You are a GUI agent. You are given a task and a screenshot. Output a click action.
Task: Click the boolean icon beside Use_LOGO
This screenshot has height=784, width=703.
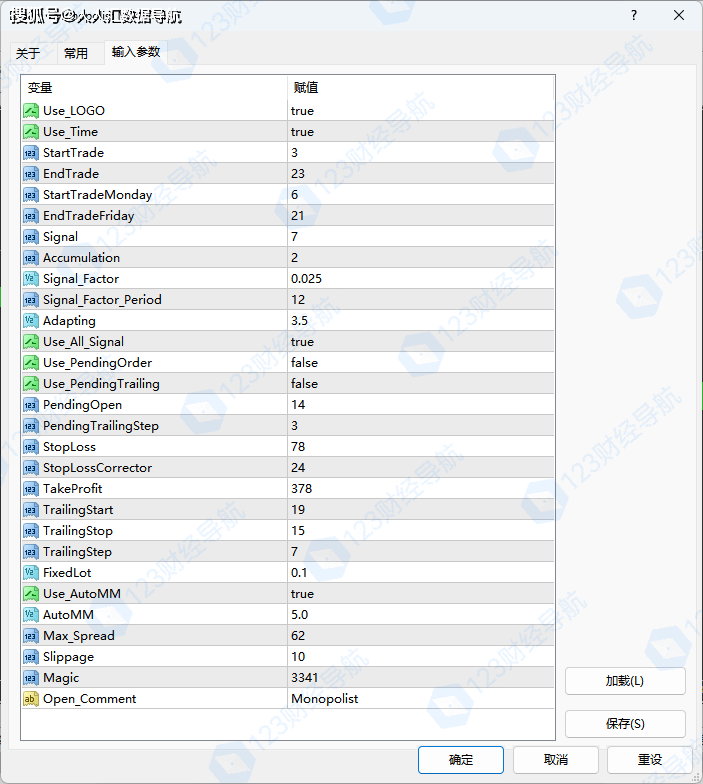coord(31,111)
